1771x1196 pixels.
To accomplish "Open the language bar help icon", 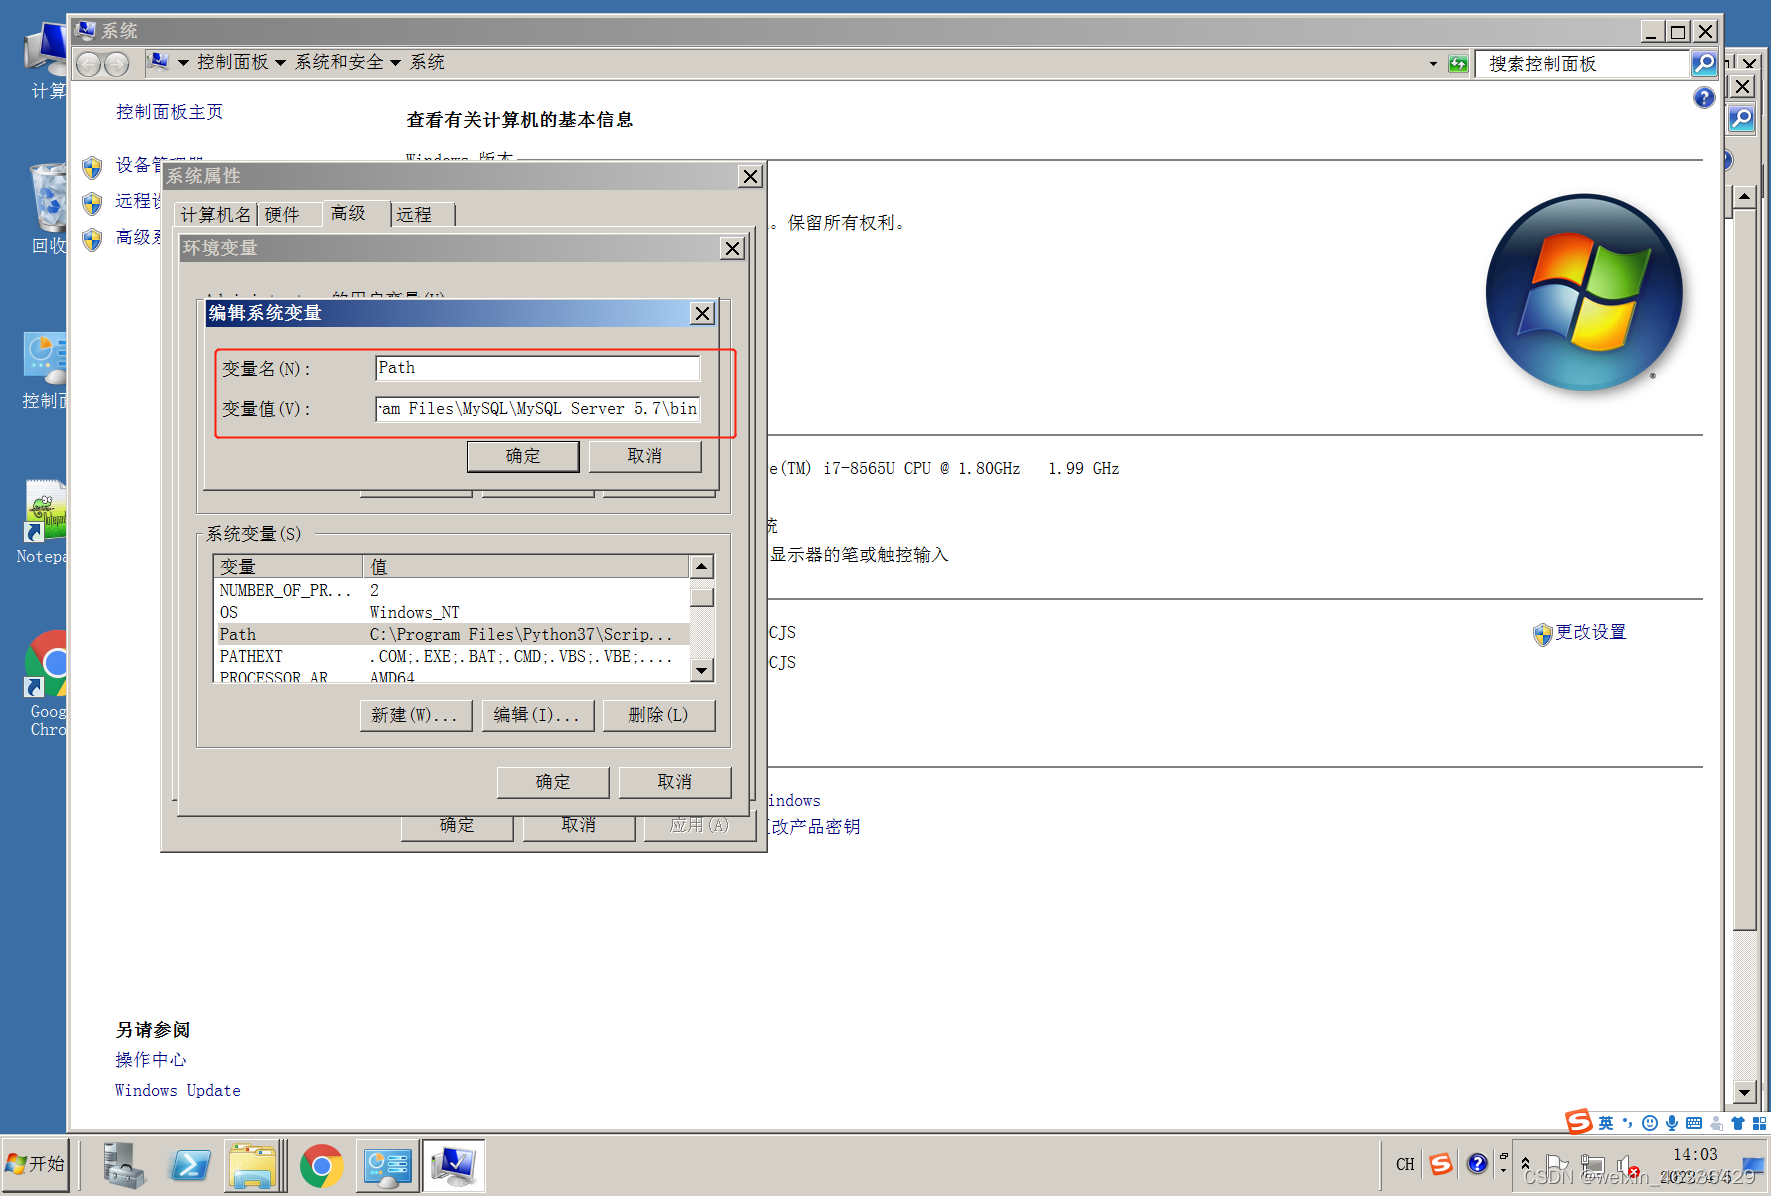I will point(1477,1164).
